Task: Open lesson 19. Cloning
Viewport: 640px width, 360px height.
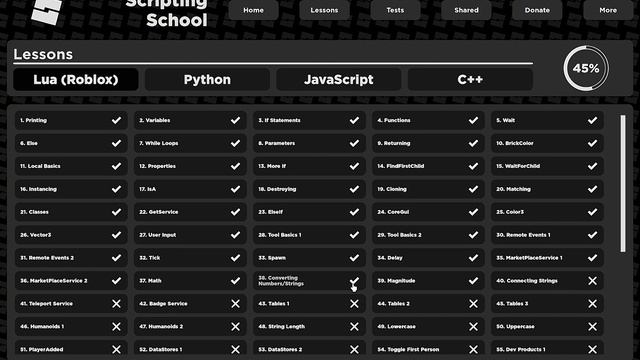Action: pyautogui.click(x=428, y=189)
